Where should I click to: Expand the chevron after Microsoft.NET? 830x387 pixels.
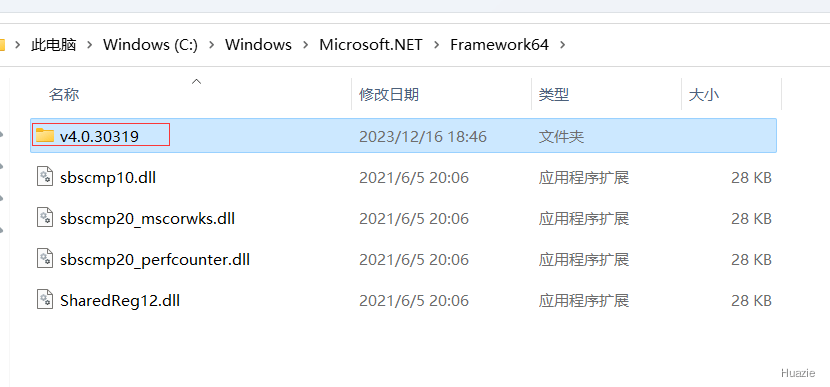437,45
